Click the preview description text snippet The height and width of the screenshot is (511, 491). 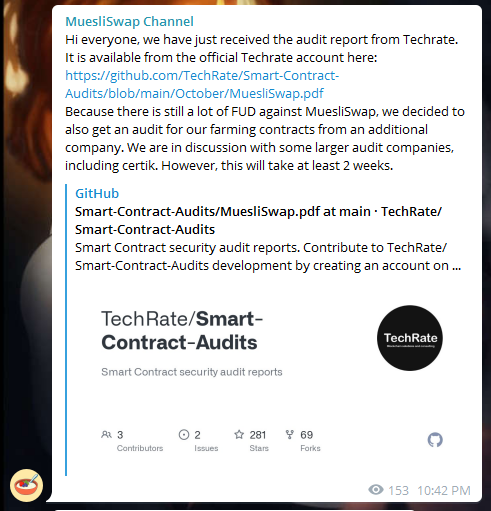(268, 256)
